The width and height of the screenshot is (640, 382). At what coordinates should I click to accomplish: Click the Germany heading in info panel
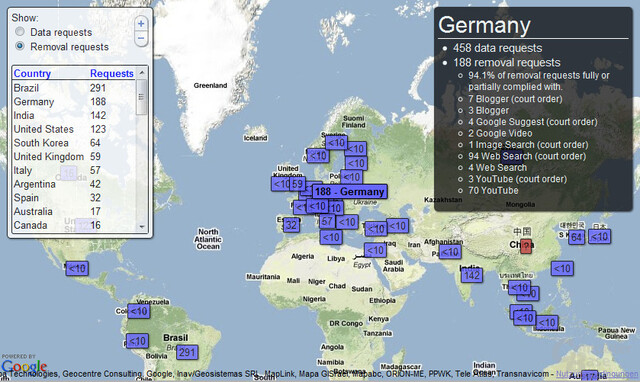484,25
